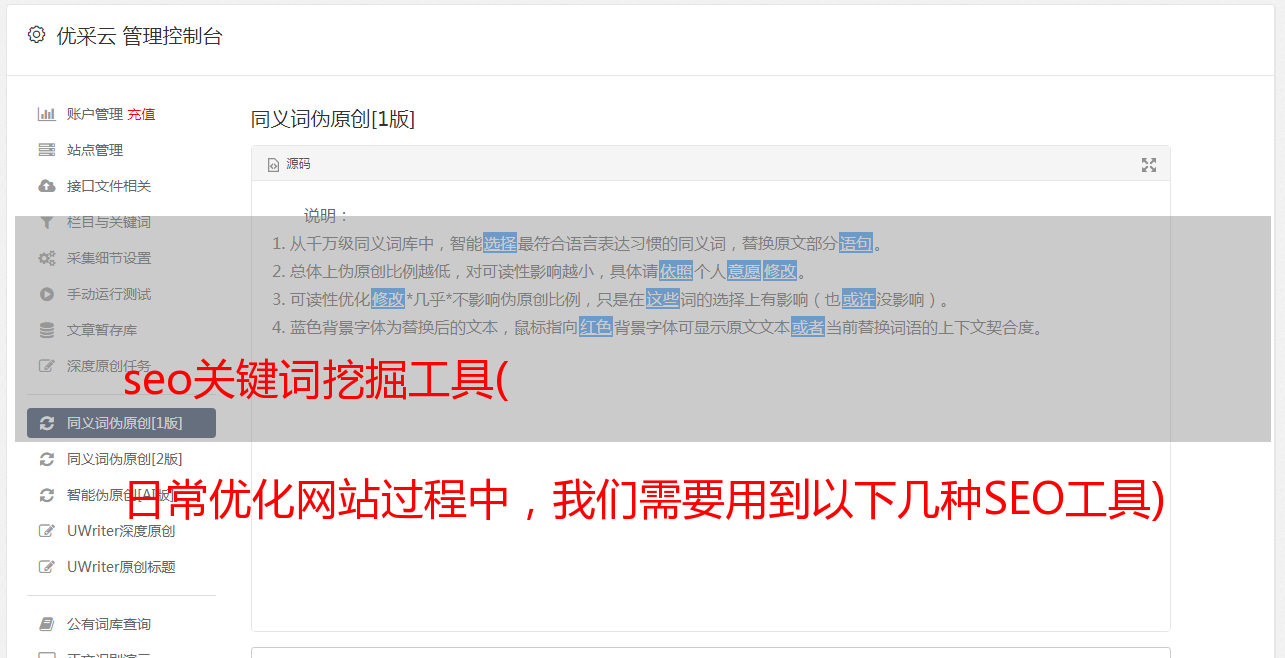Viewport: 1285px width, 658px height.
Task: Click the red 充值 recharge link
Action: pyautogui.click(x=141, y=114)
